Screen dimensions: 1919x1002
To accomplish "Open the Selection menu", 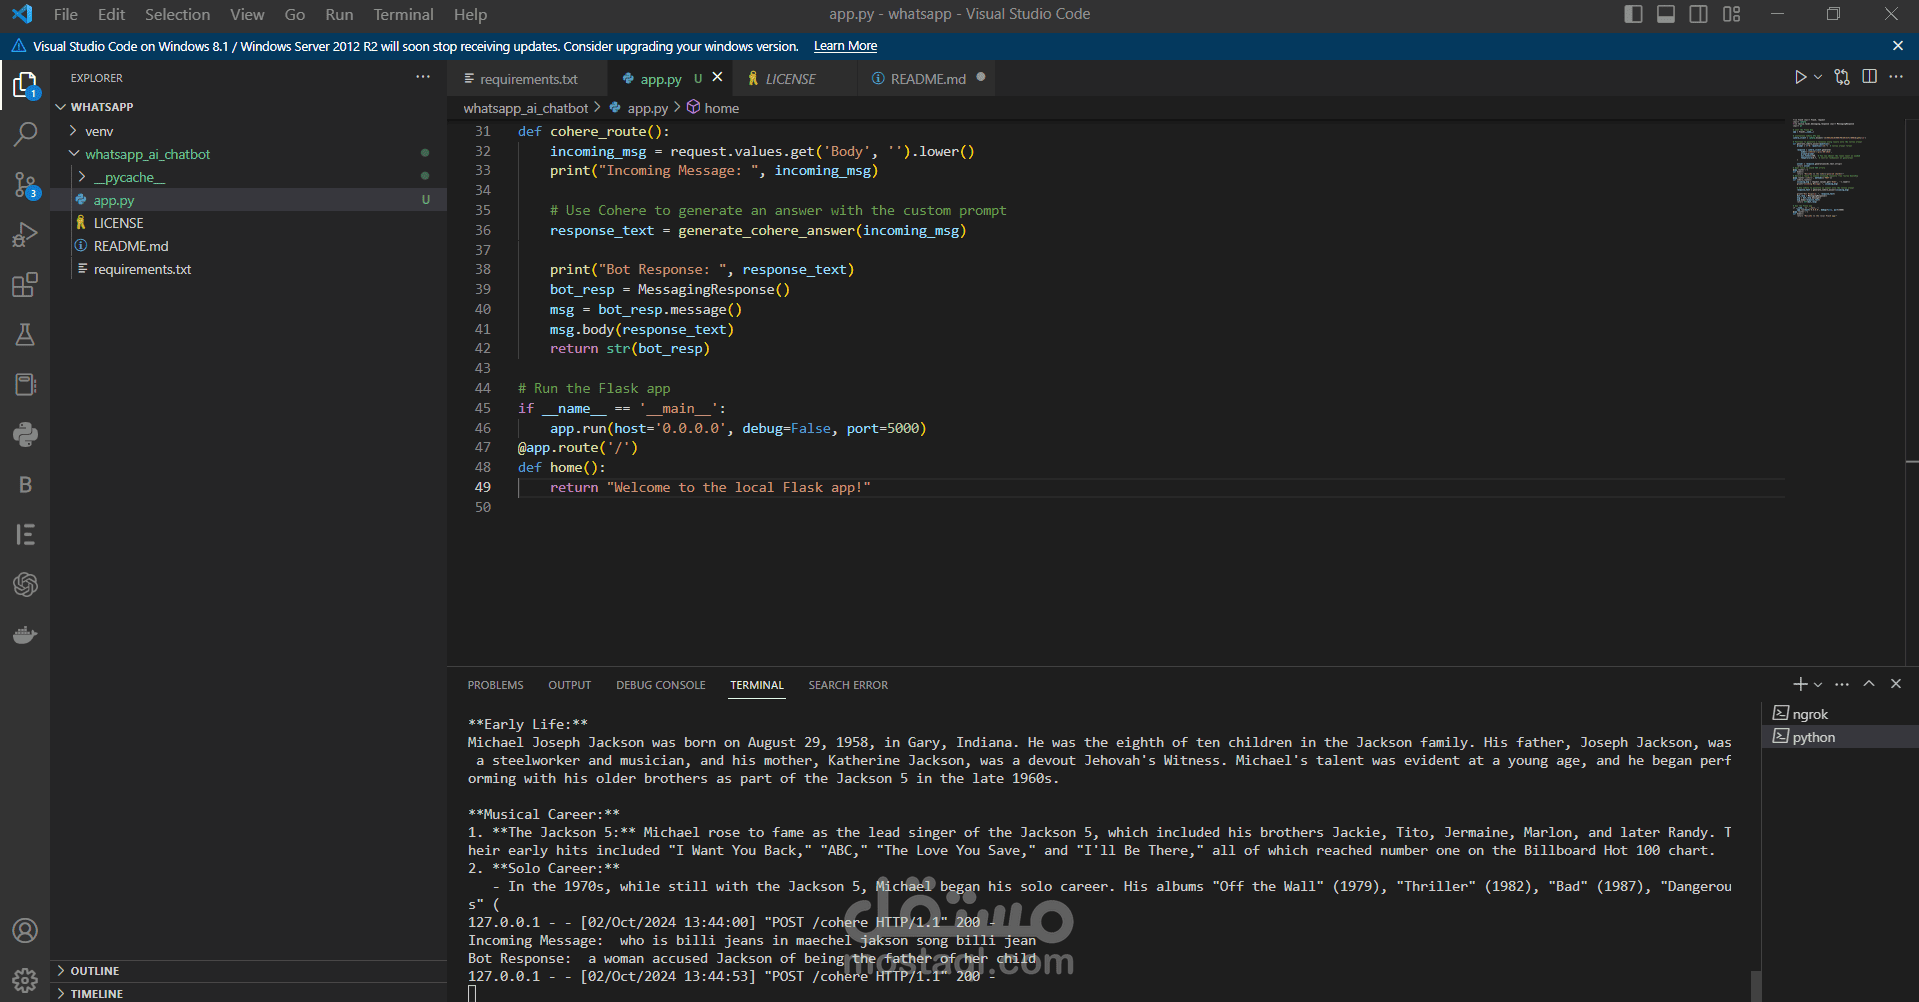I will (x=178, y=14).
